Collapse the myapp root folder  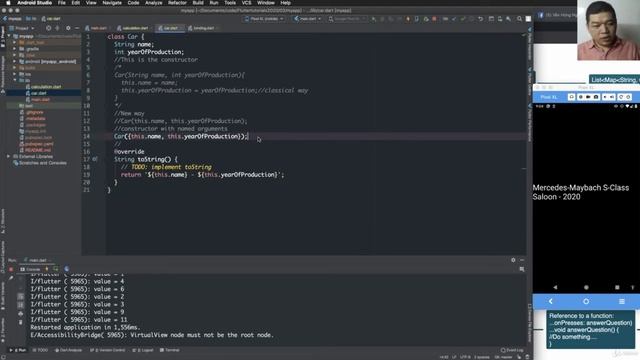point(9,36)
